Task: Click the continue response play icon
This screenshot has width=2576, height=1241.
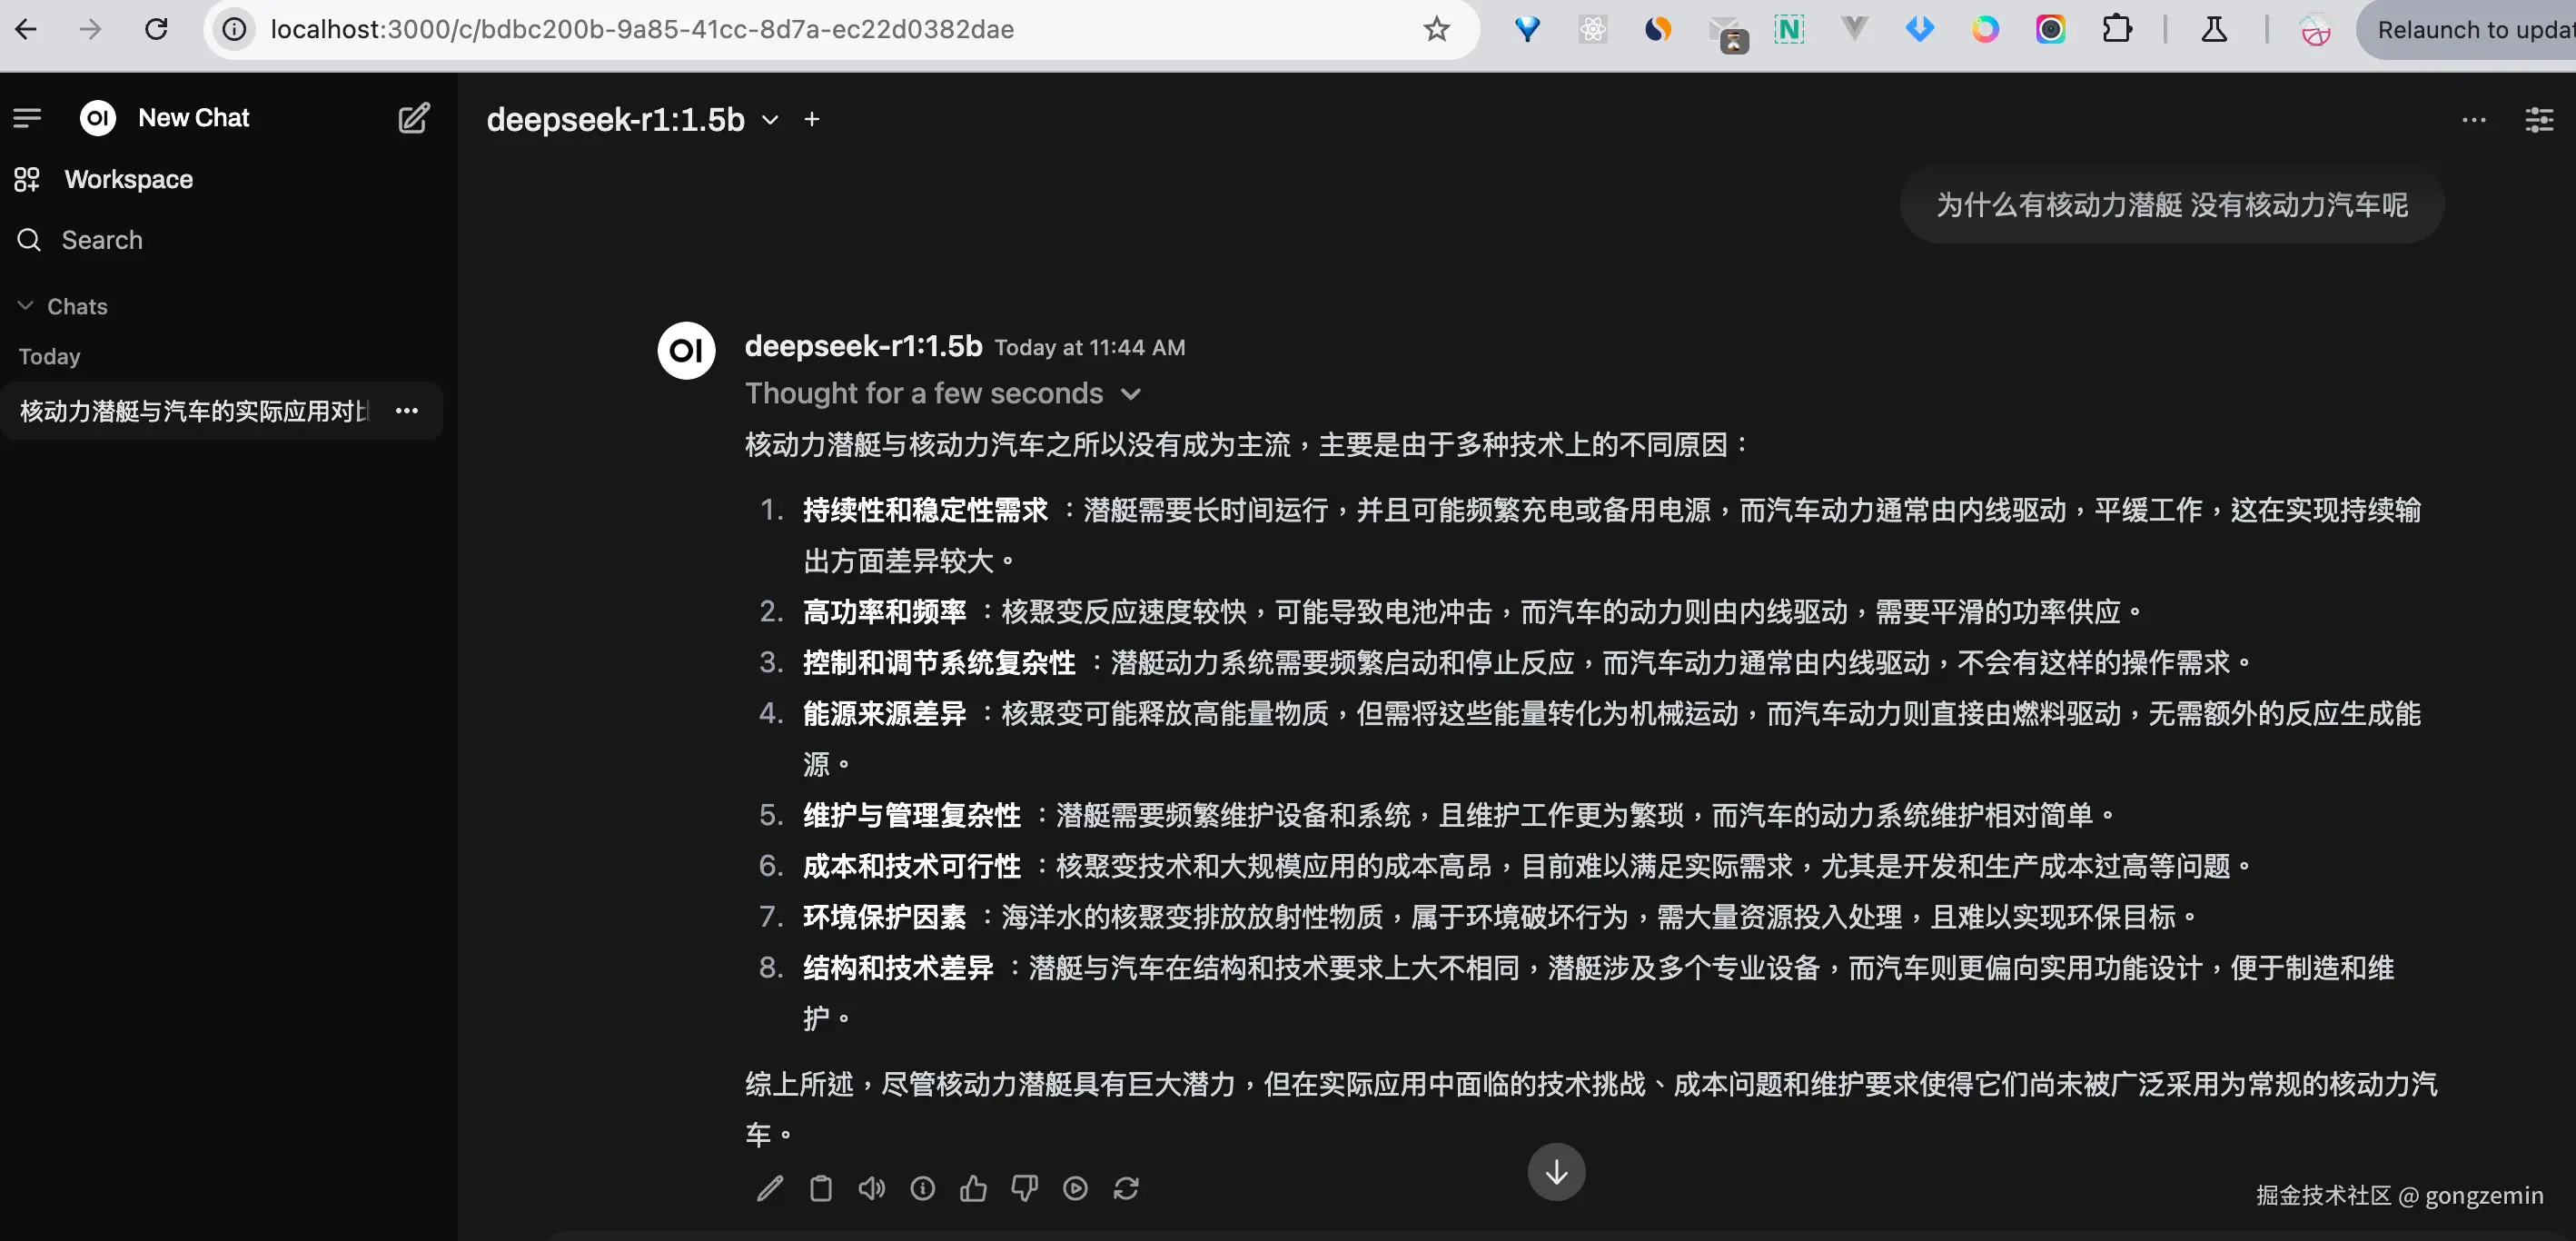Action: click(1075, 1188)
